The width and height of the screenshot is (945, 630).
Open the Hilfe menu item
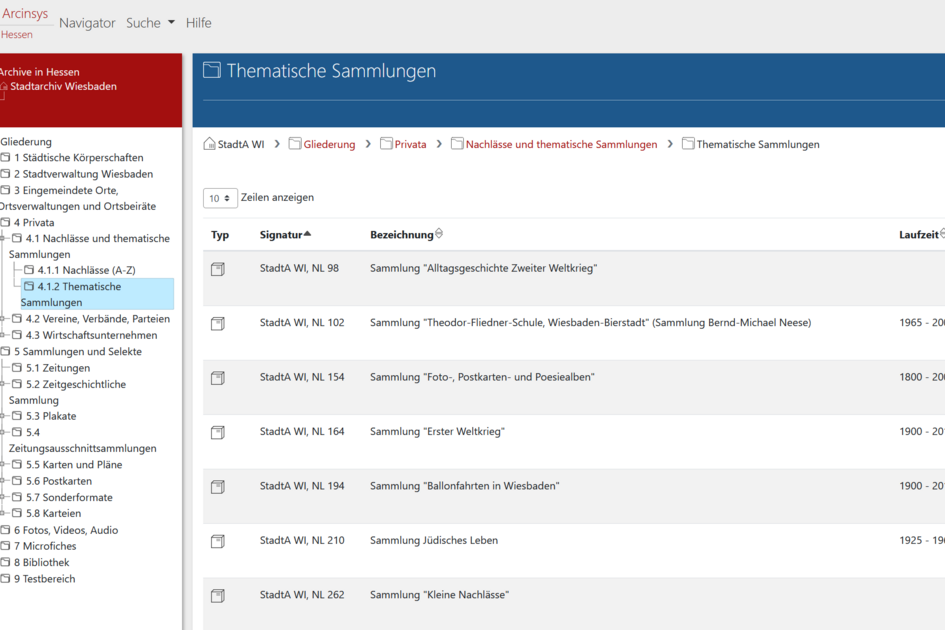tap(198, 23)
